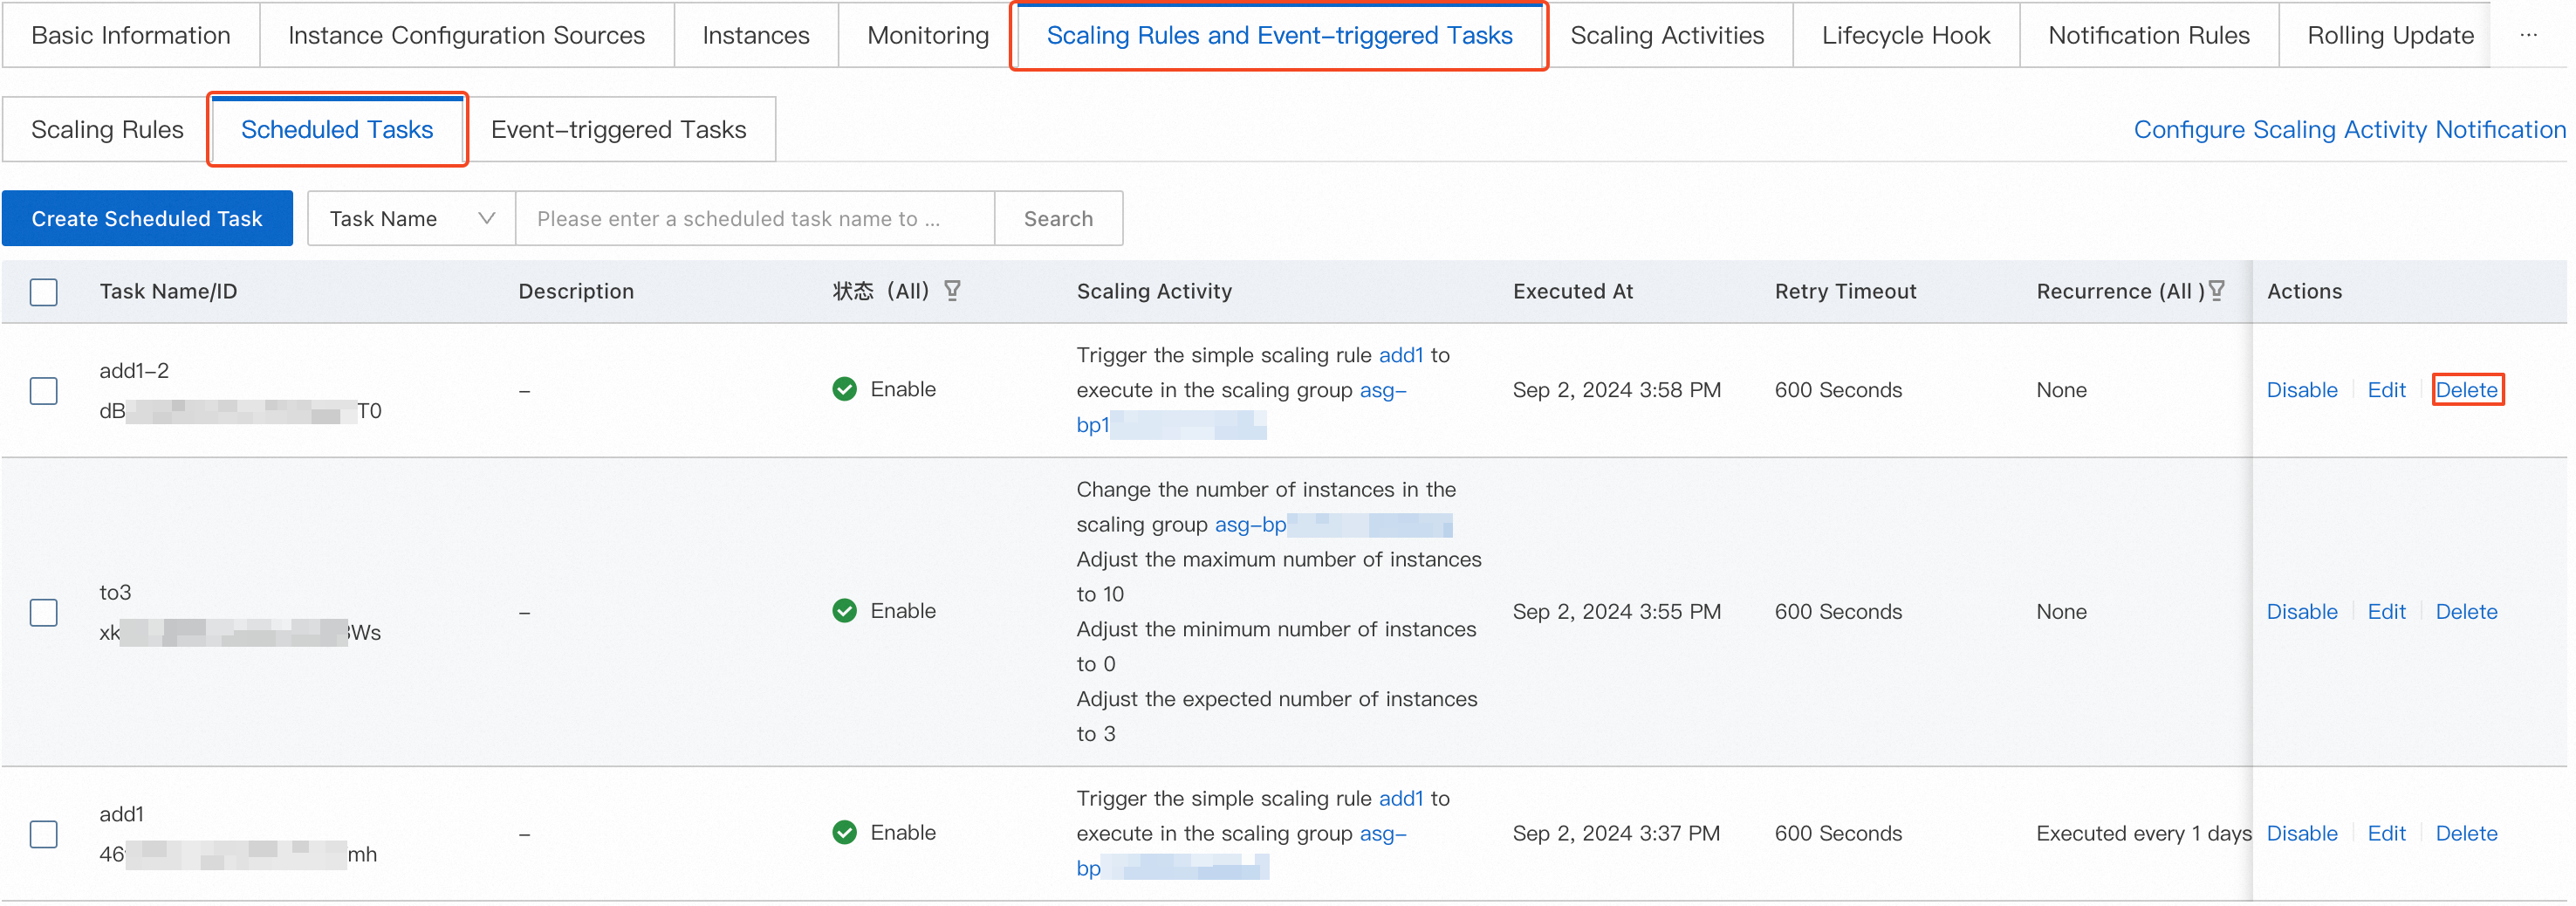The image size is (2576, 906).
Task: Click the 'Executed every 1 days' recurrence cell
Action: coord(2144,834)
